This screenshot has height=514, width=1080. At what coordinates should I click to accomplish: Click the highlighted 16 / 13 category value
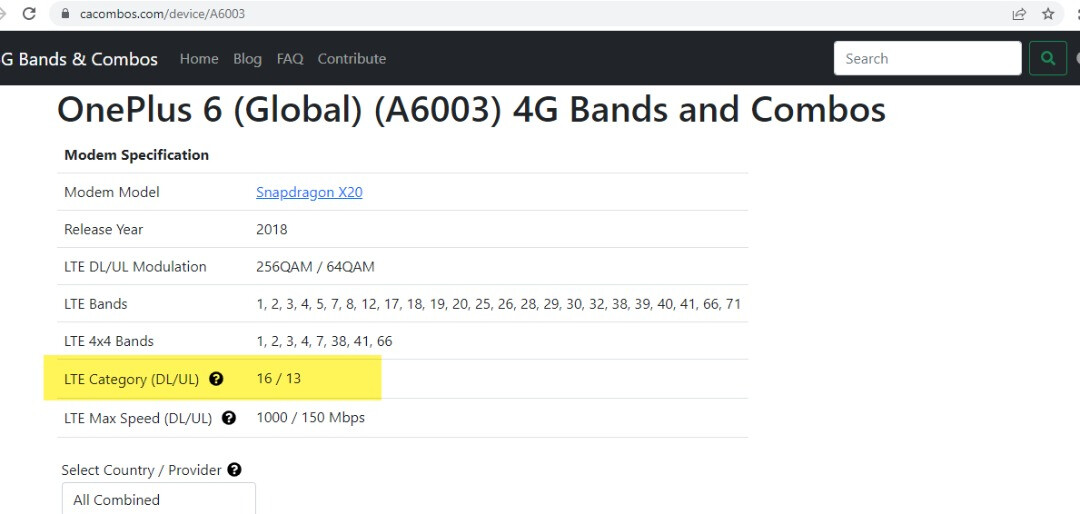278,378
